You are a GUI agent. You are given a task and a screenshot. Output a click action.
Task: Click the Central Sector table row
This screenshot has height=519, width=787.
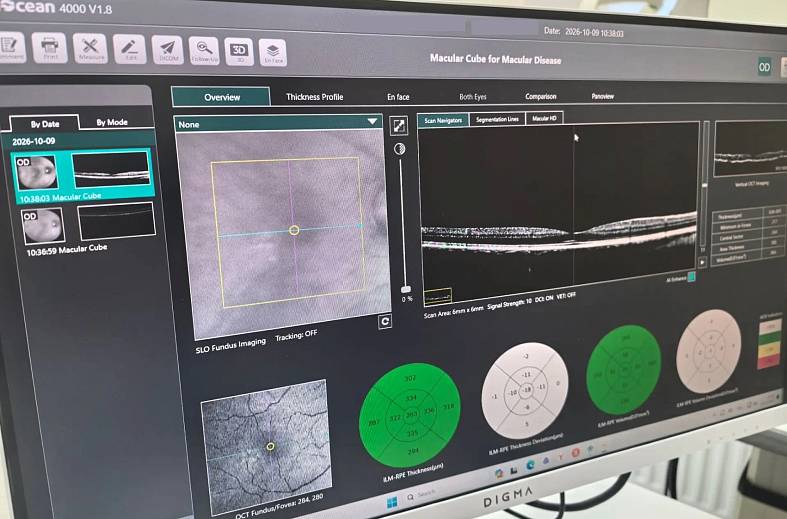[747, 236]
